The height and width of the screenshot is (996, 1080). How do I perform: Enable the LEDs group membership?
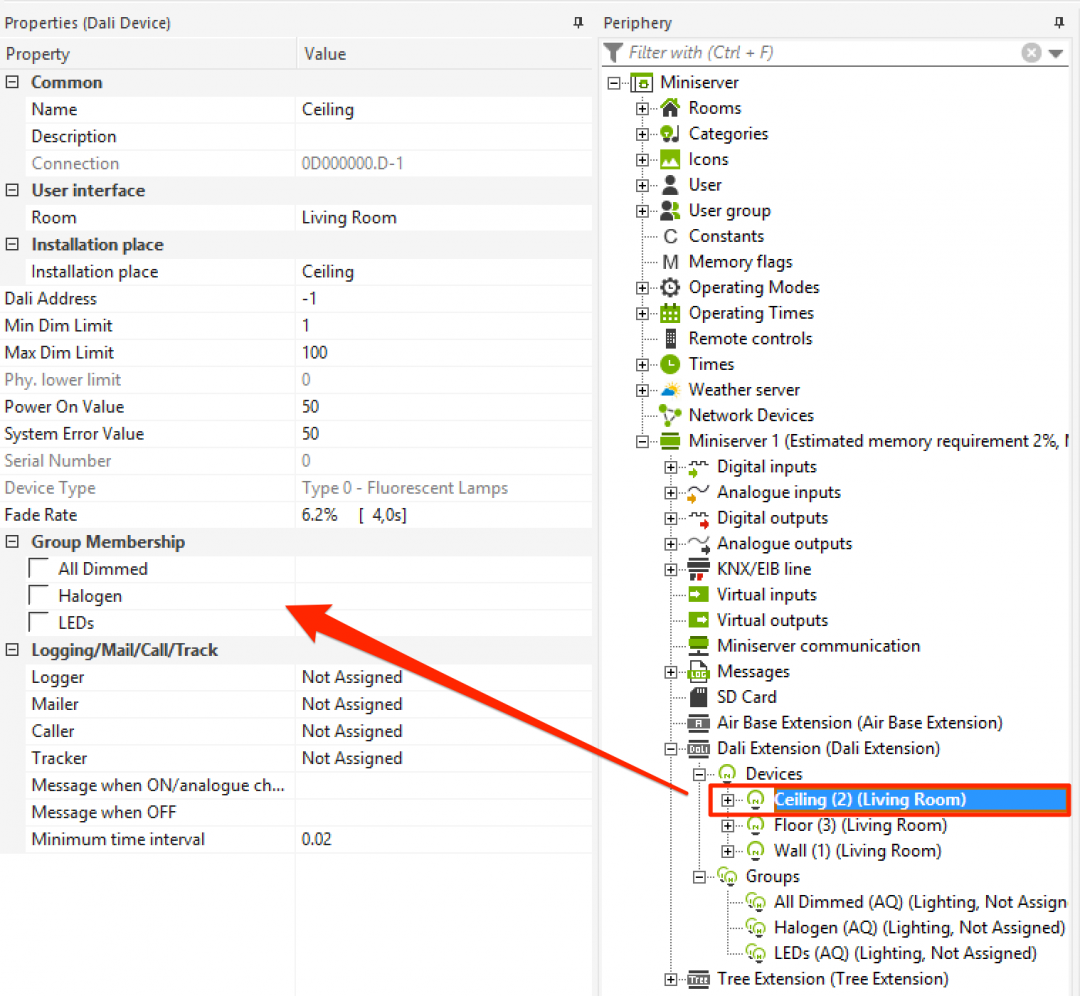37,622
